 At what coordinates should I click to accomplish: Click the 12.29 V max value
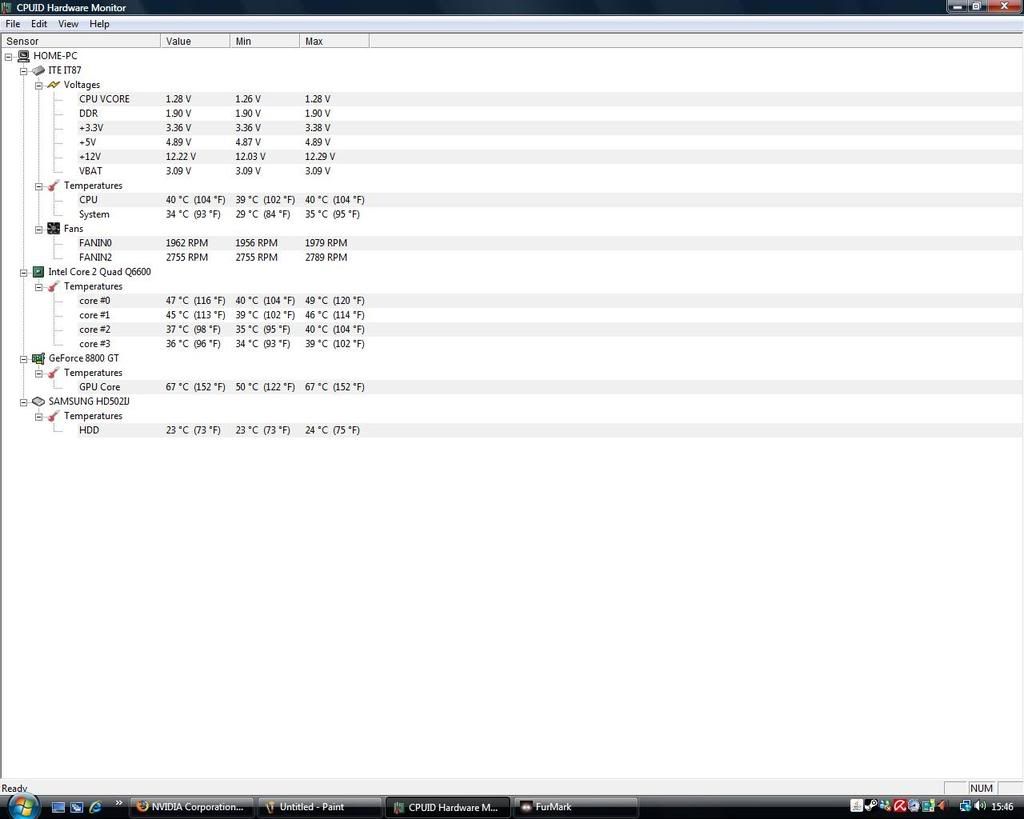pos(320,157)
